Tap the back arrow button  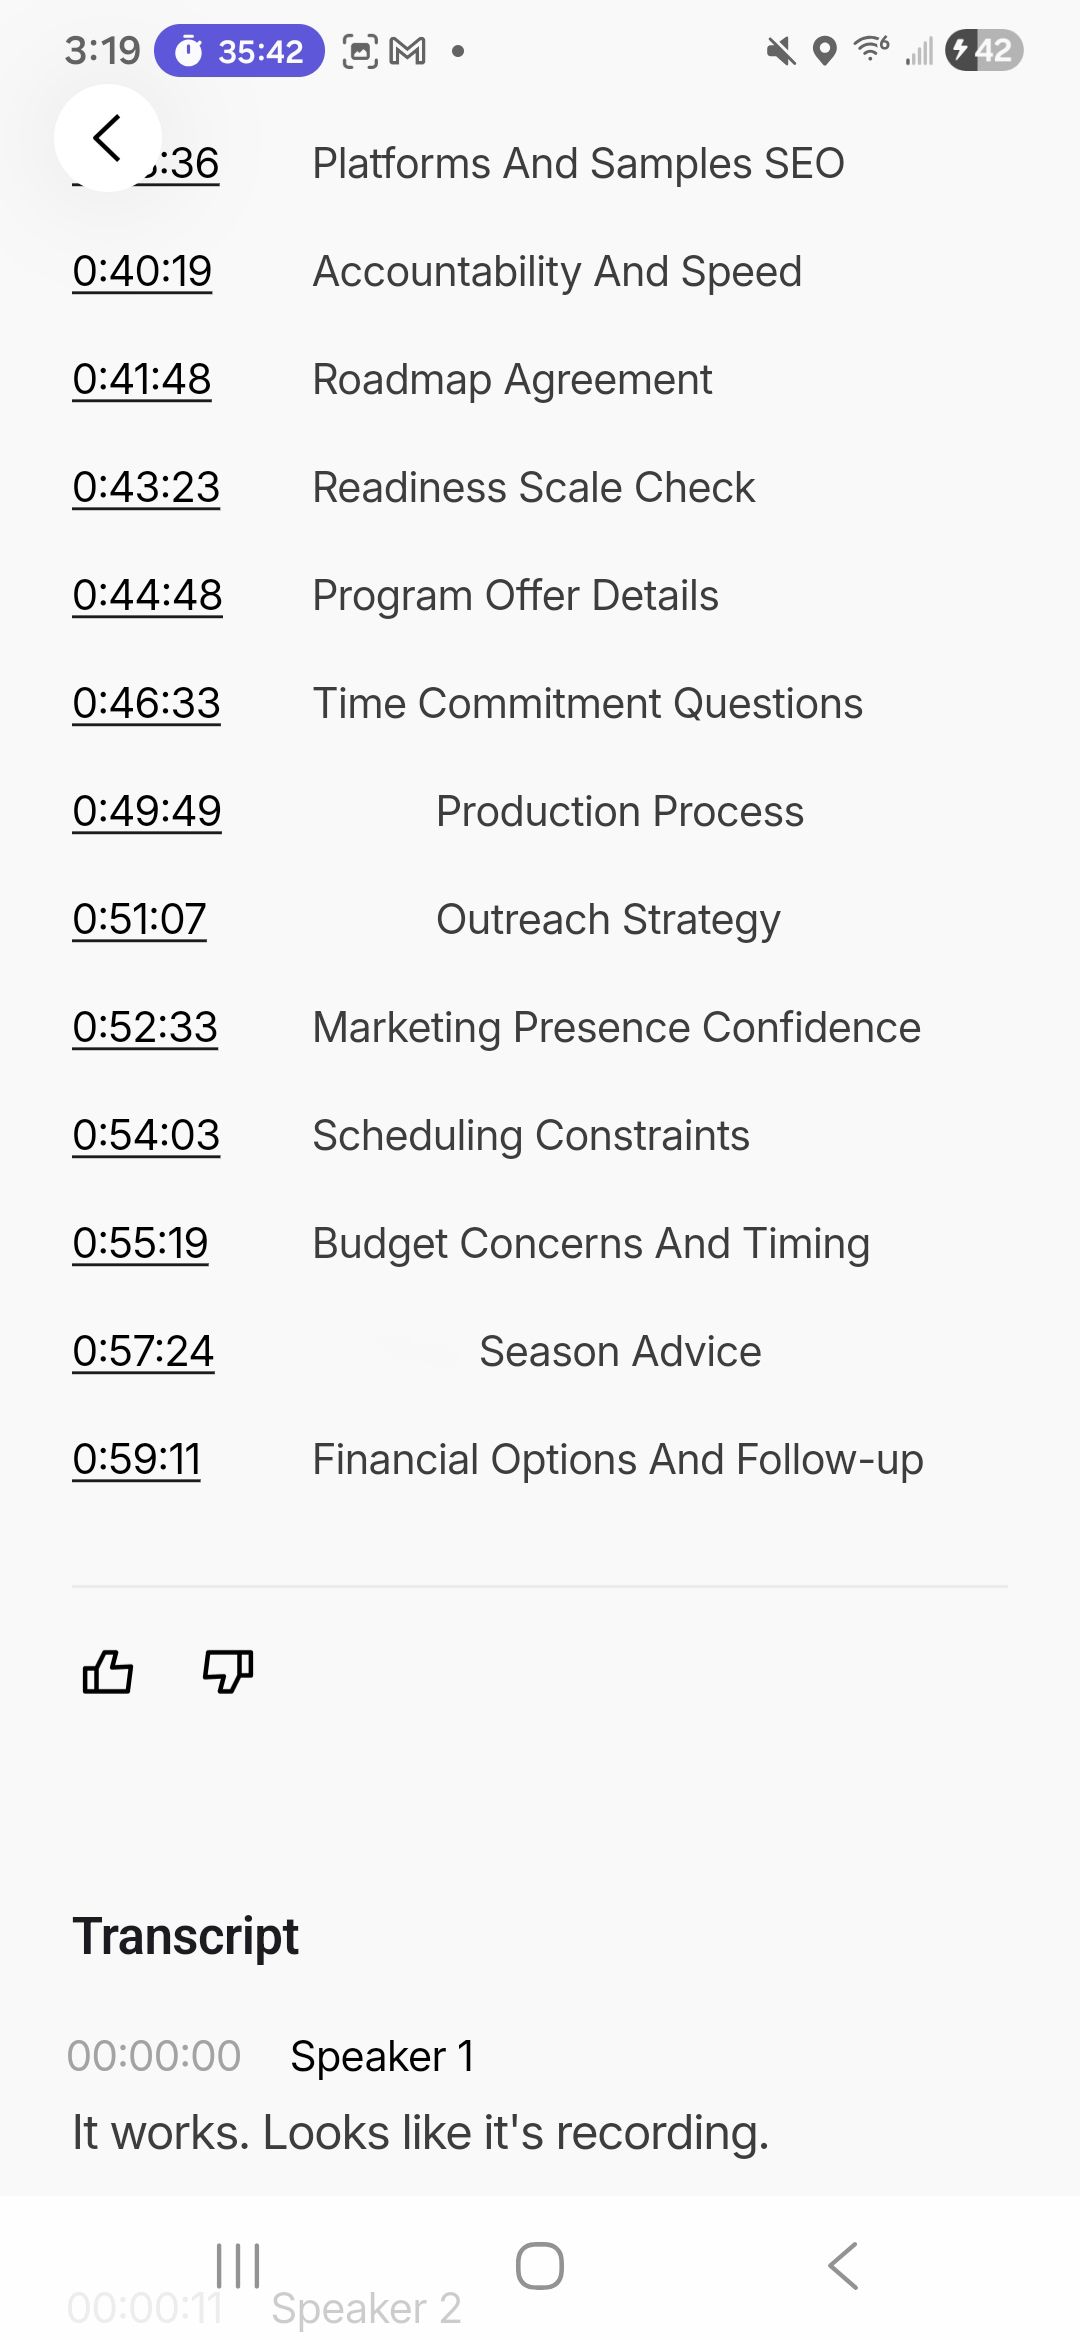coord(107,138)
